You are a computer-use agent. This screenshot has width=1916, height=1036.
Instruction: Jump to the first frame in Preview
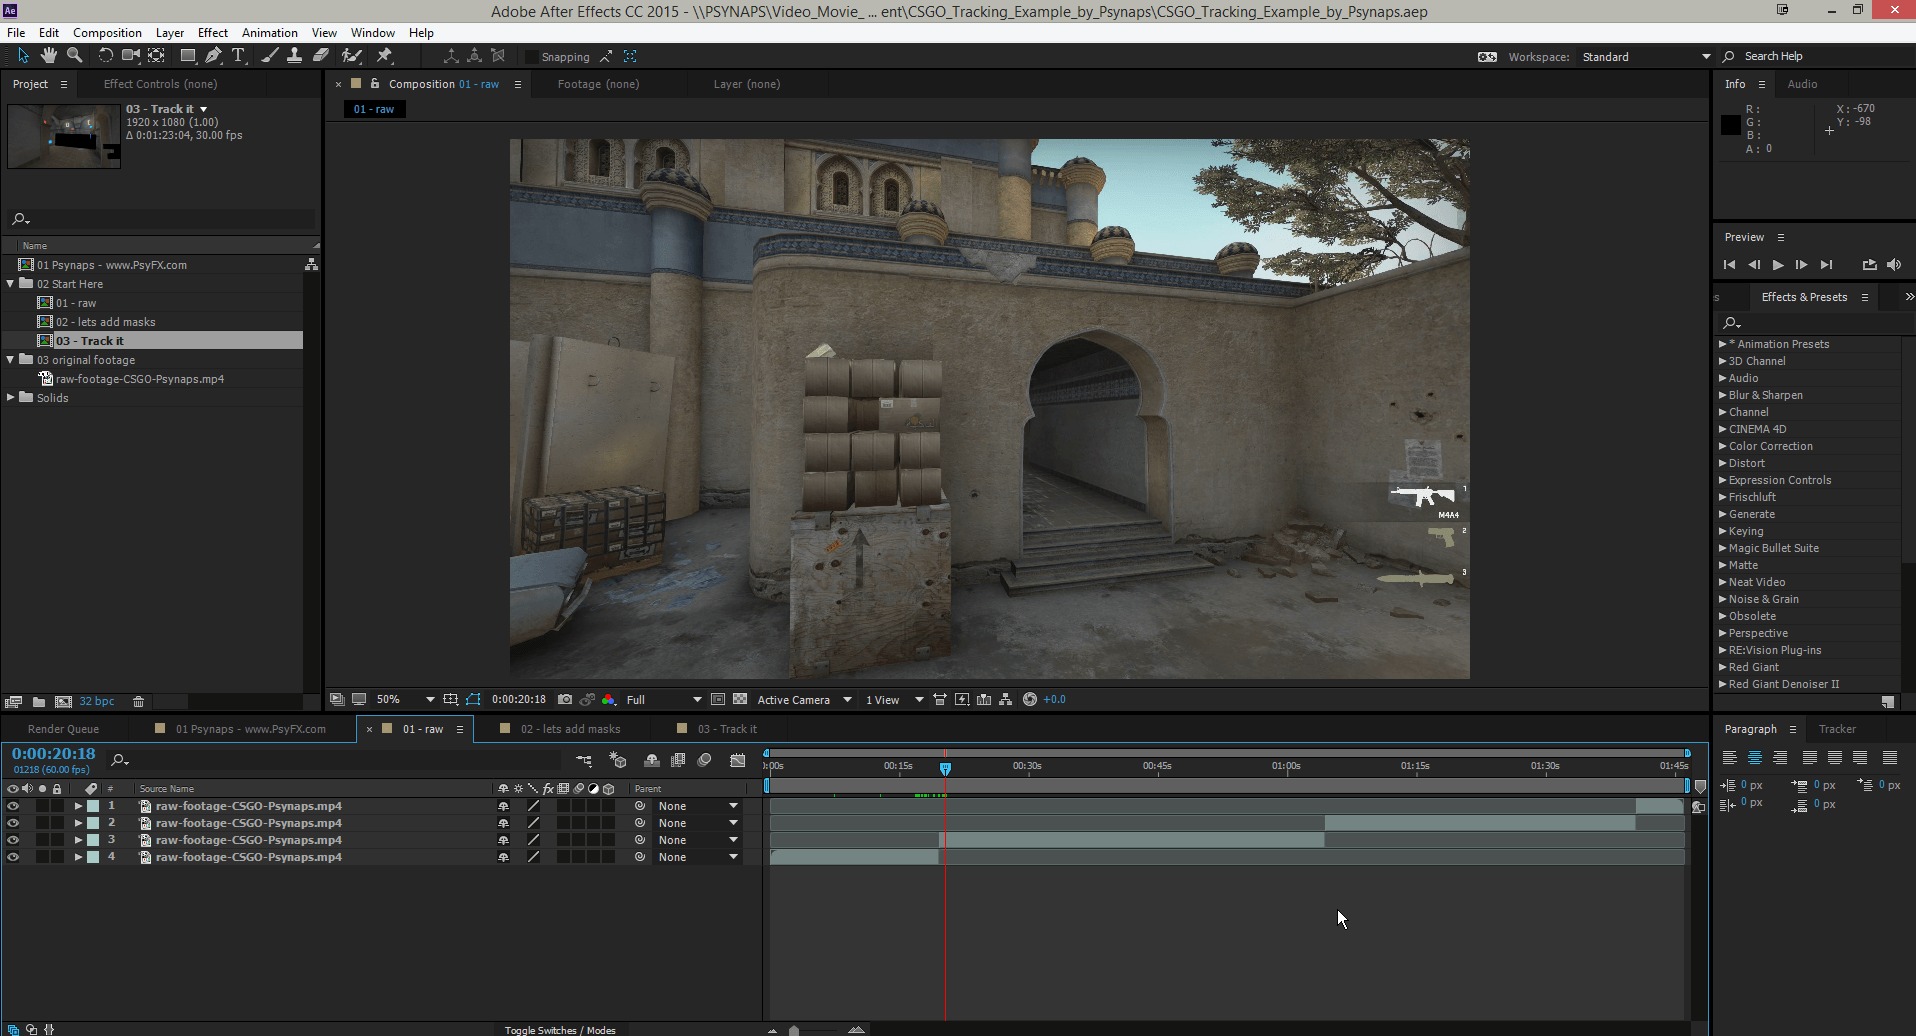pyautogui.click(x=1729, y=265)
